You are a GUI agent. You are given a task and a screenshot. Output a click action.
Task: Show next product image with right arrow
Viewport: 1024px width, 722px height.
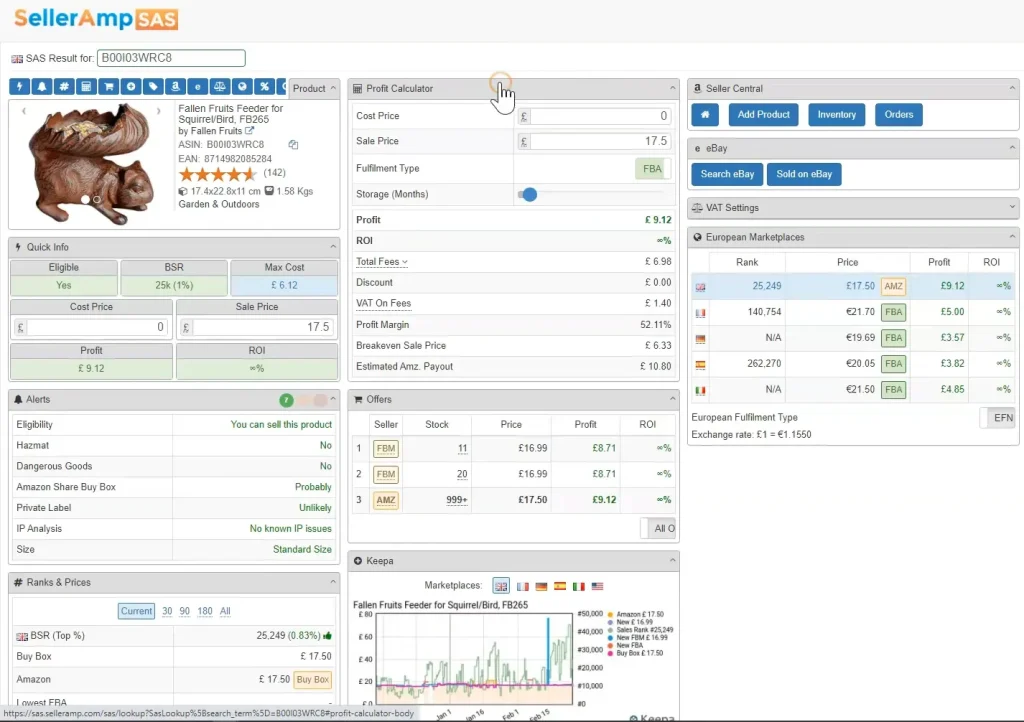coord(158,112)
